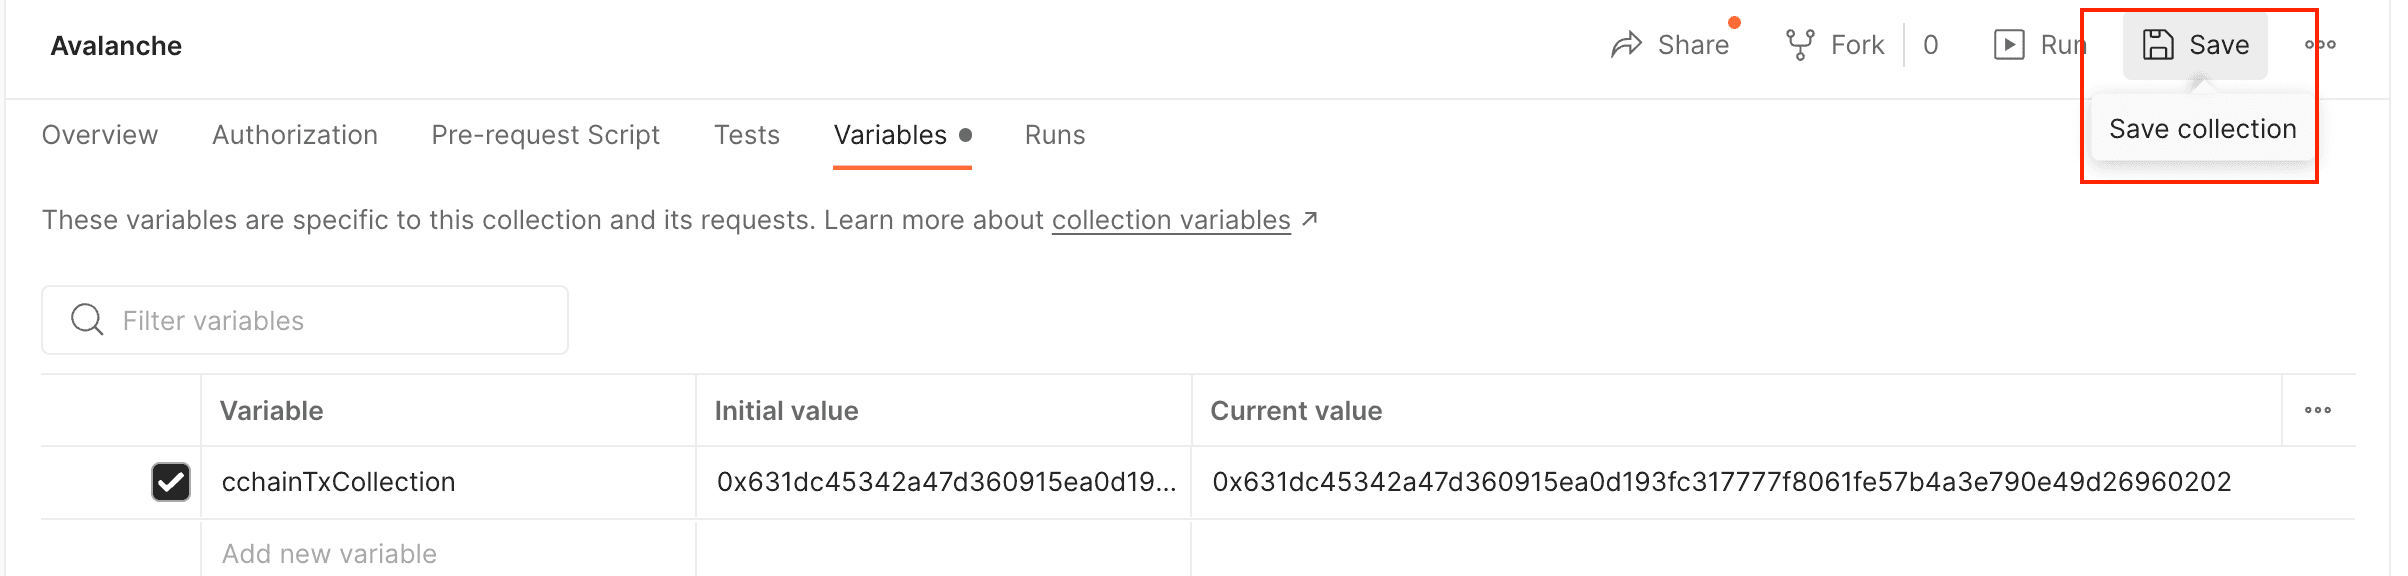
Task: Open the Authorization tab
Action: pos(295,135)
